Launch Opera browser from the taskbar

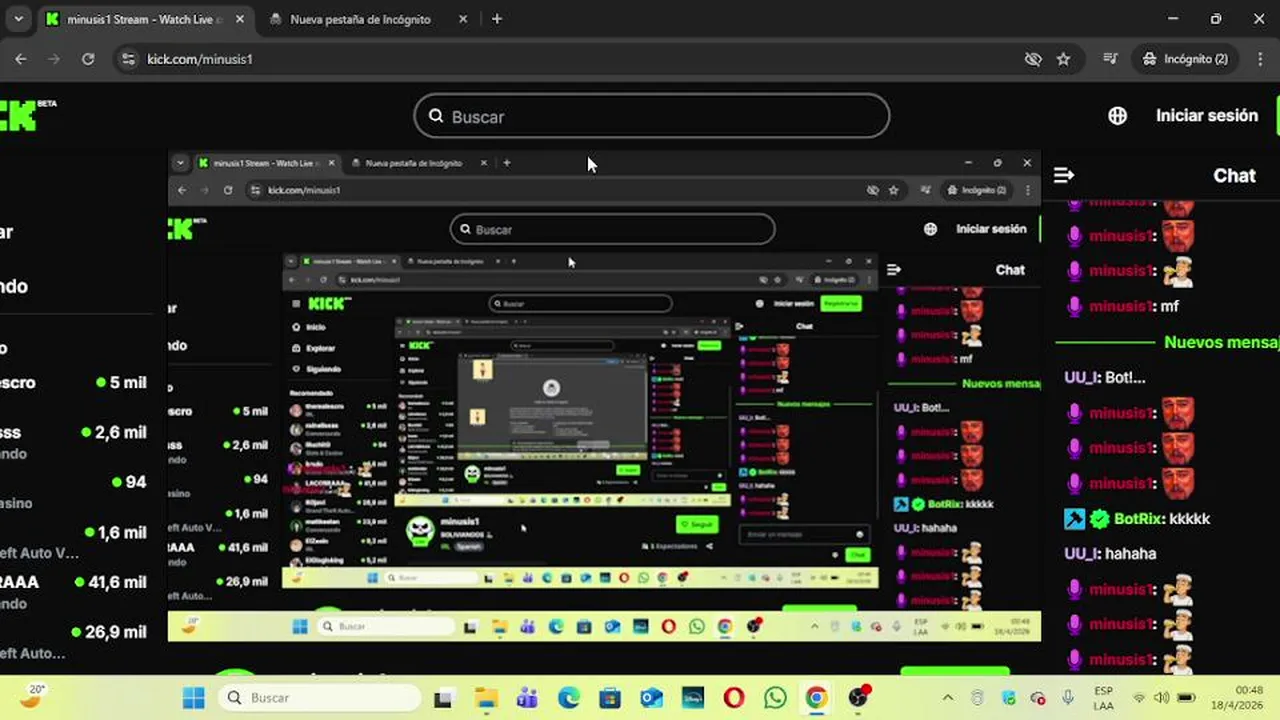click(x=734, y=698)
